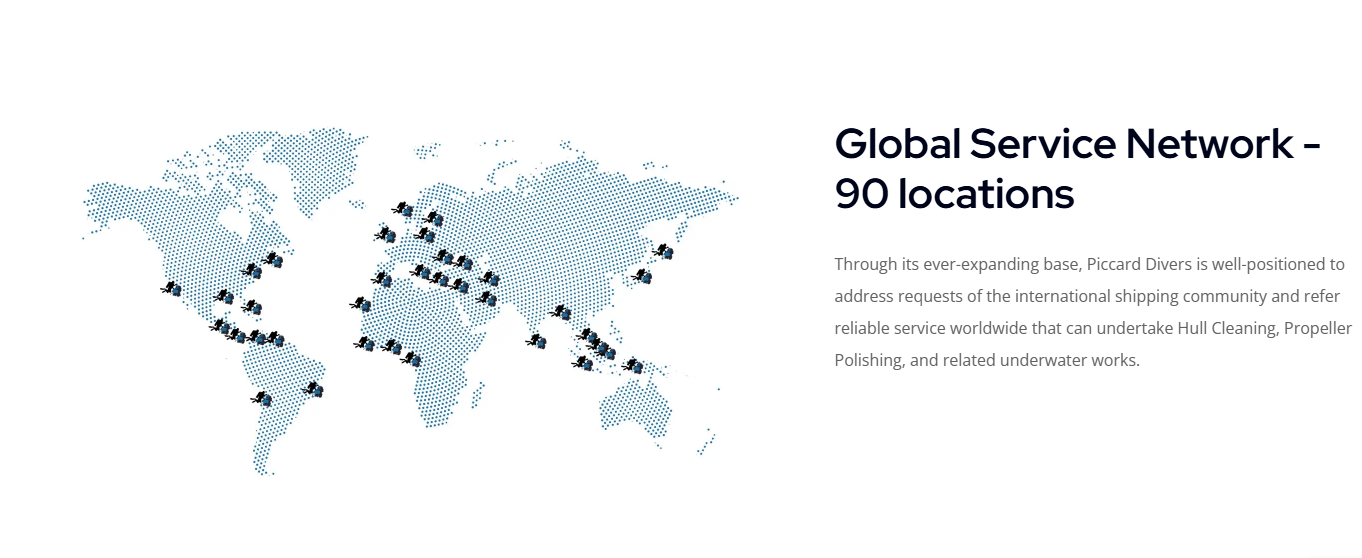Select the diver icon on the US Gulf coast
Image resolution: width=1362 pixels, height=558 pixels.
tap(225, 297)
